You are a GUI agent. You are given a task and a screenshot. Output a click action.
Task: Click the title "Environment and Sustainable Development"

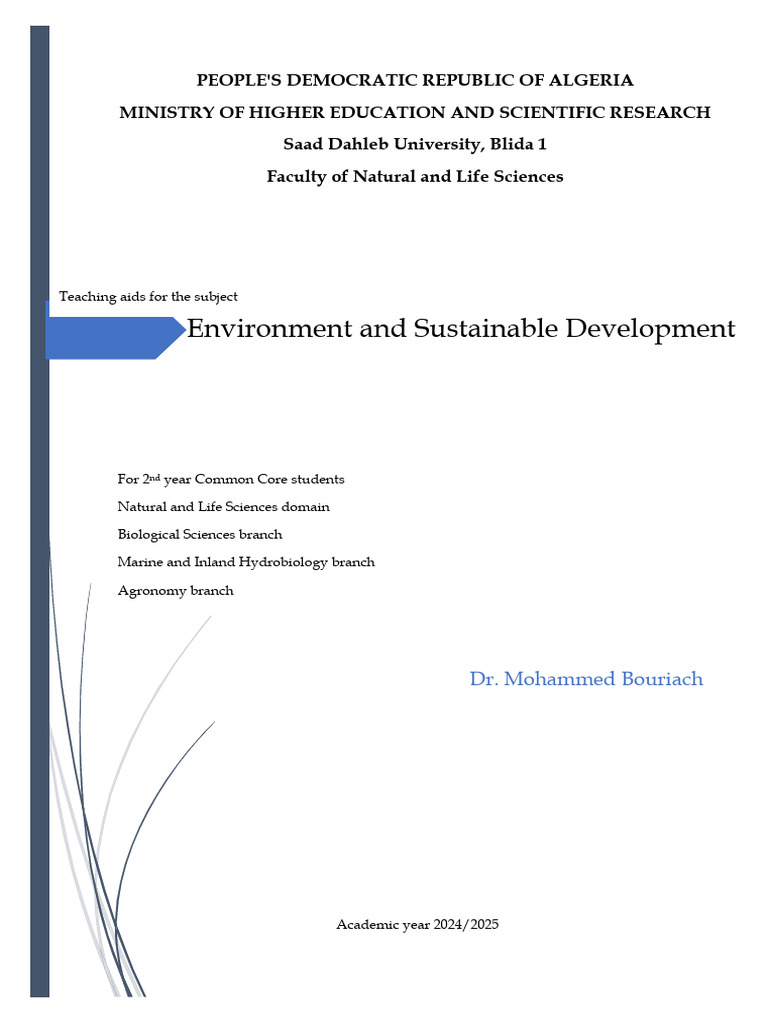pos(461,328)
